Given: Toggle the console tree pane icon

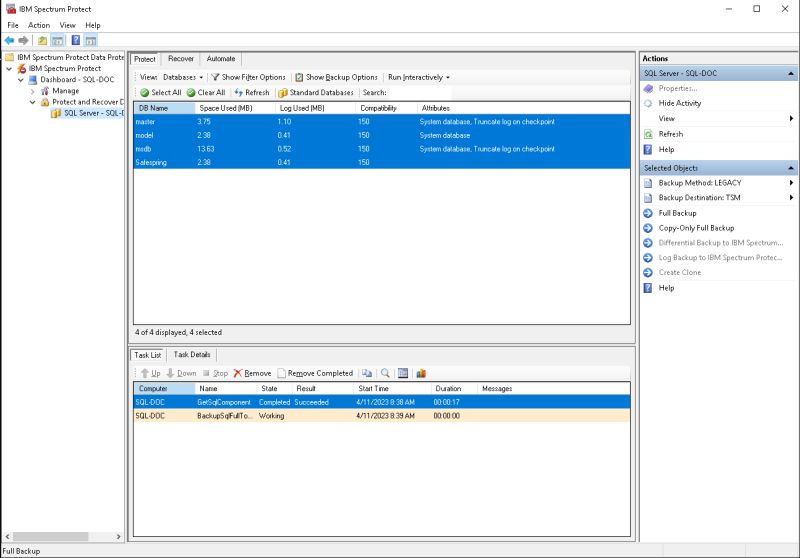Looking at the screenshot, I should coord(58,40).
